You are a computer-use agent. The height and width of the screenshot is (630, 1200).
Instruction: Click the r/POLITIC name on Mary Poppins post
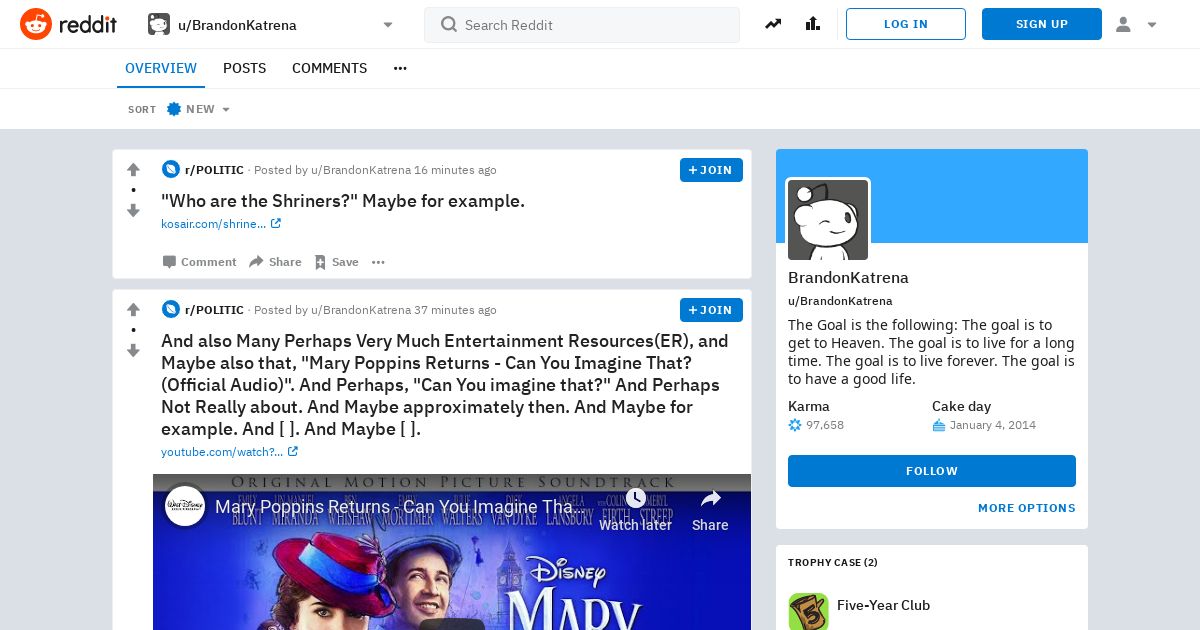[214, 310]
